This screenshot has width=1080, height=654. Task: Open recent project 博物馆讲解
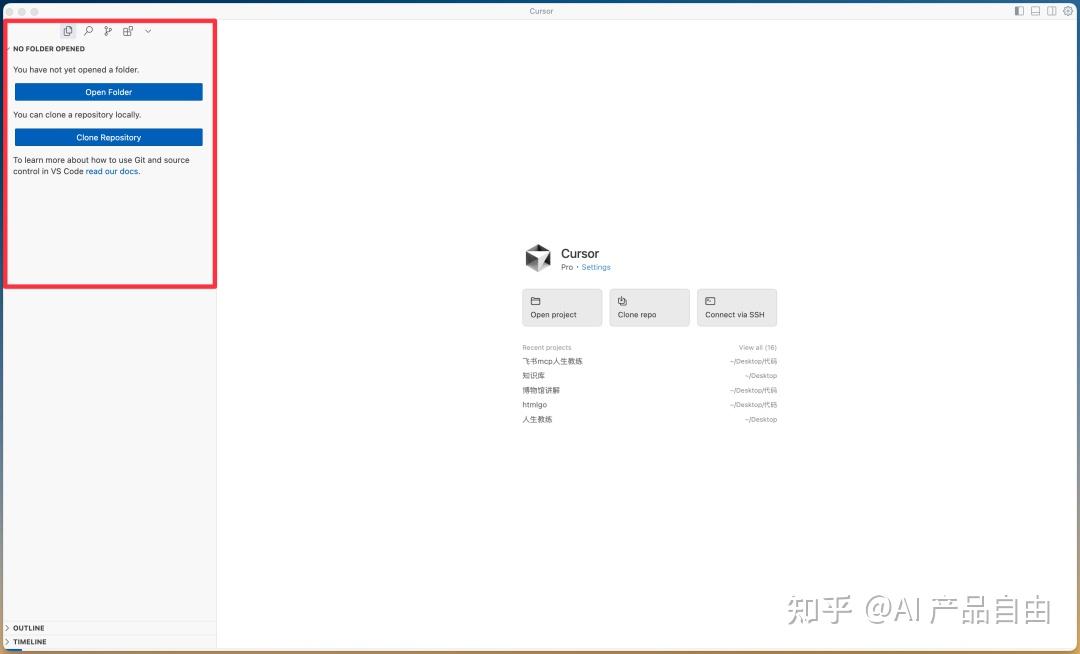(650, 390)
